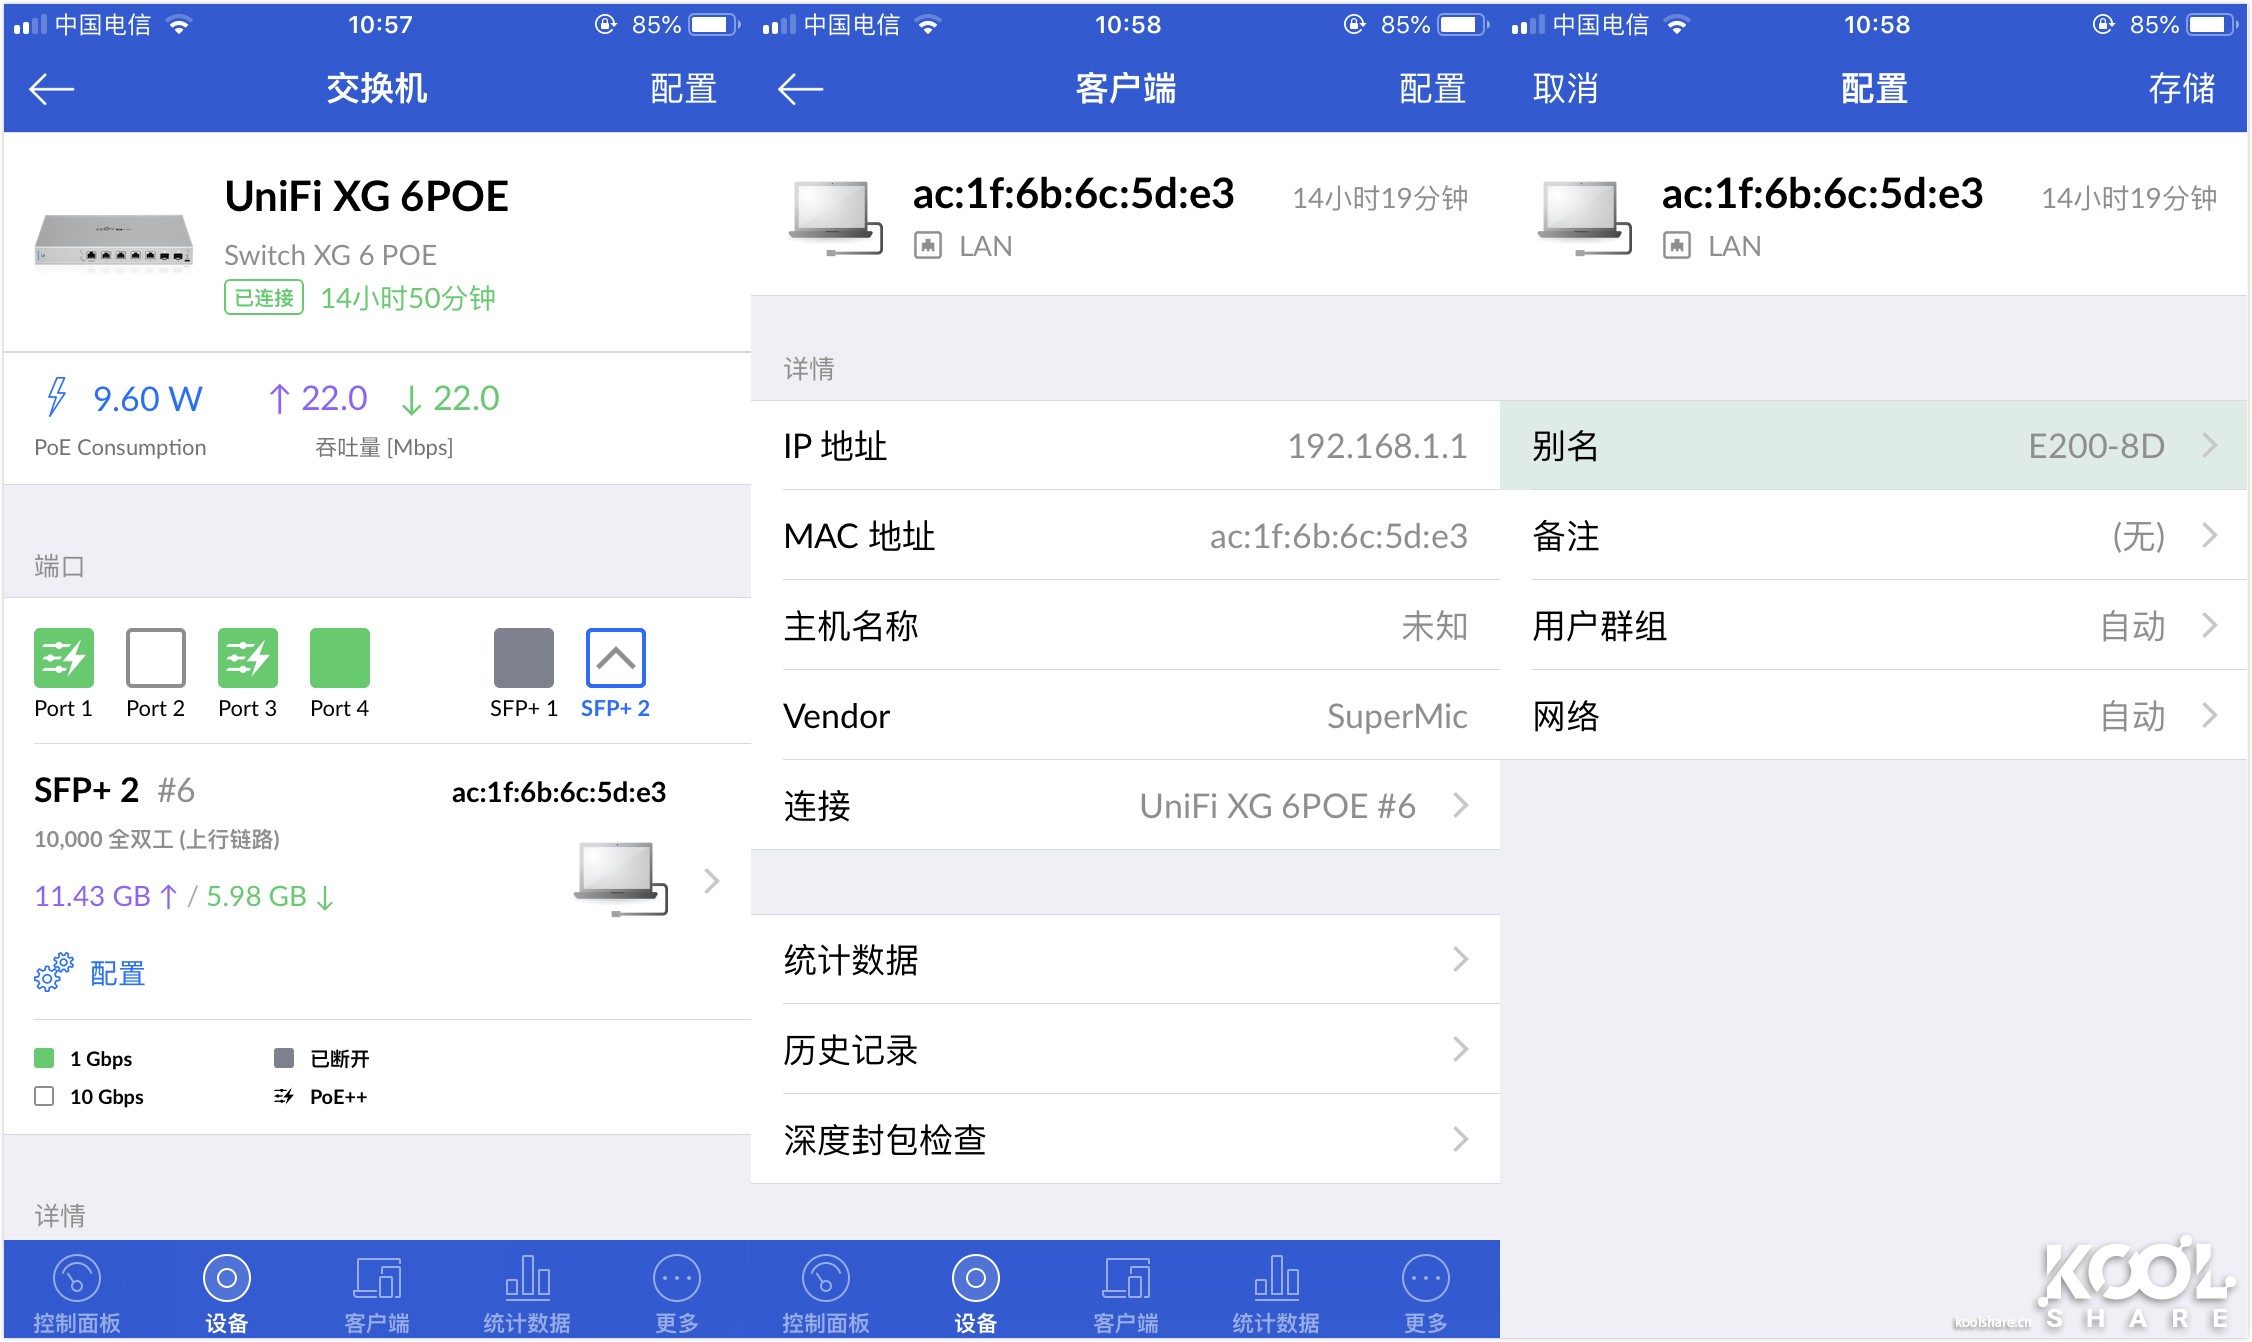Image resolution: width=2252 pixels, height=1342 pixels.
Task: Tap the 更多 more options icon
Action: (676, 1290)
